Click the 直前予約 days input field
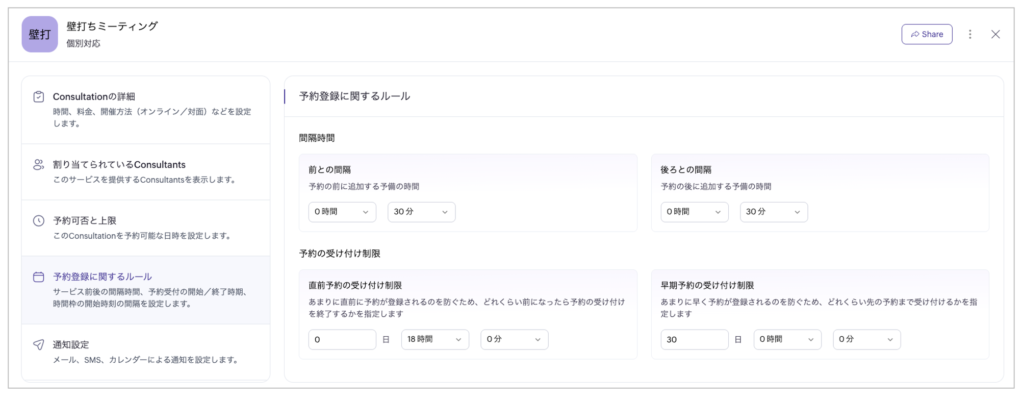The width and height of the screenshot is (1024, 400). point(342,340)
